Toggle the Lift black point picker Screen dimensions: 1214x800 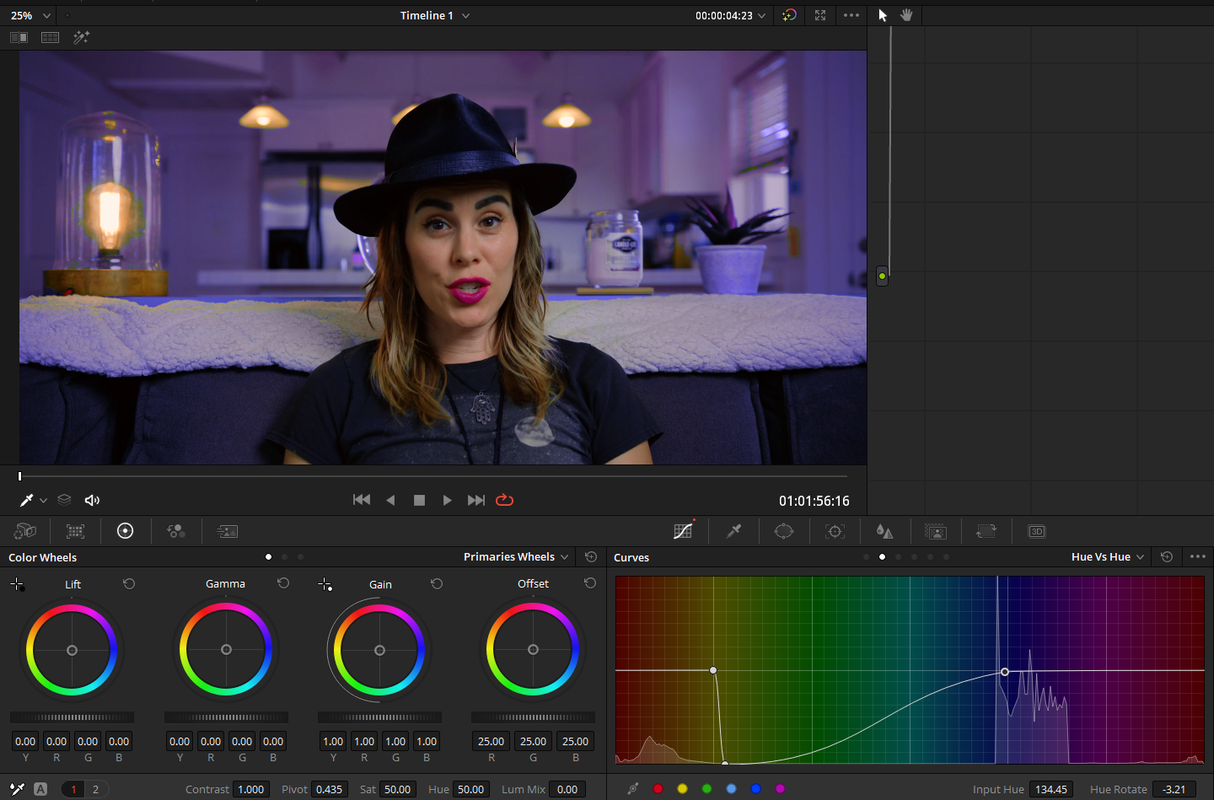(17, 584)
